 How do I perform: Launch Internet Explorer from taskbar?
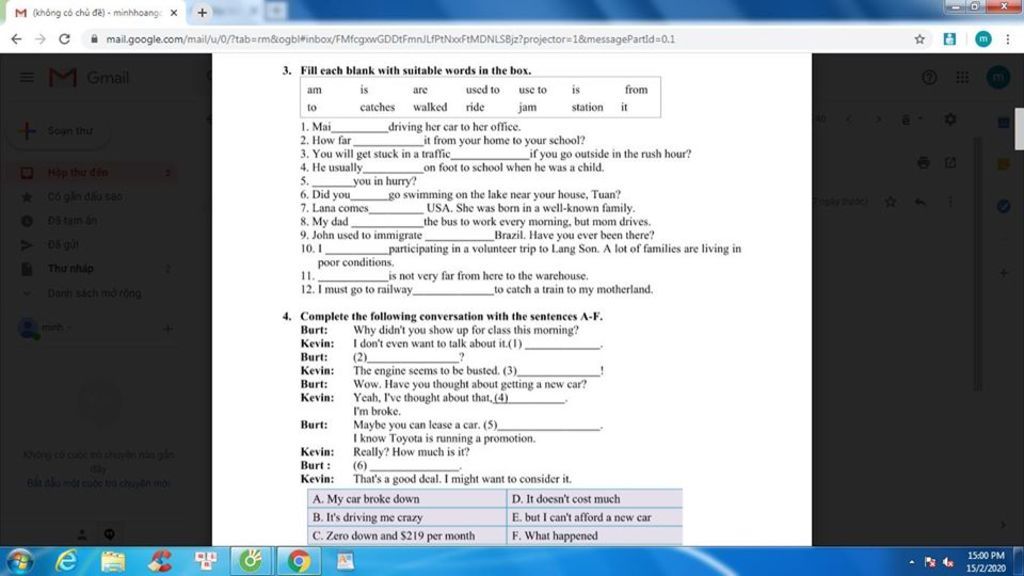pyautogui.click(x=67, y=561)
